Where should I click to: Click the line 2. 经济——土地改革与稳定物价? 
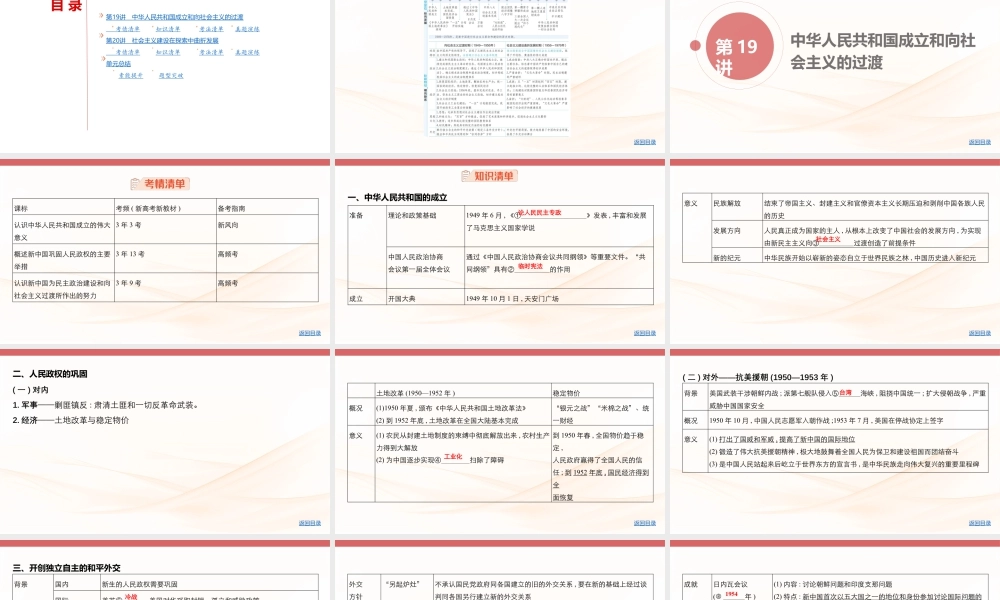tap(71, 420)
